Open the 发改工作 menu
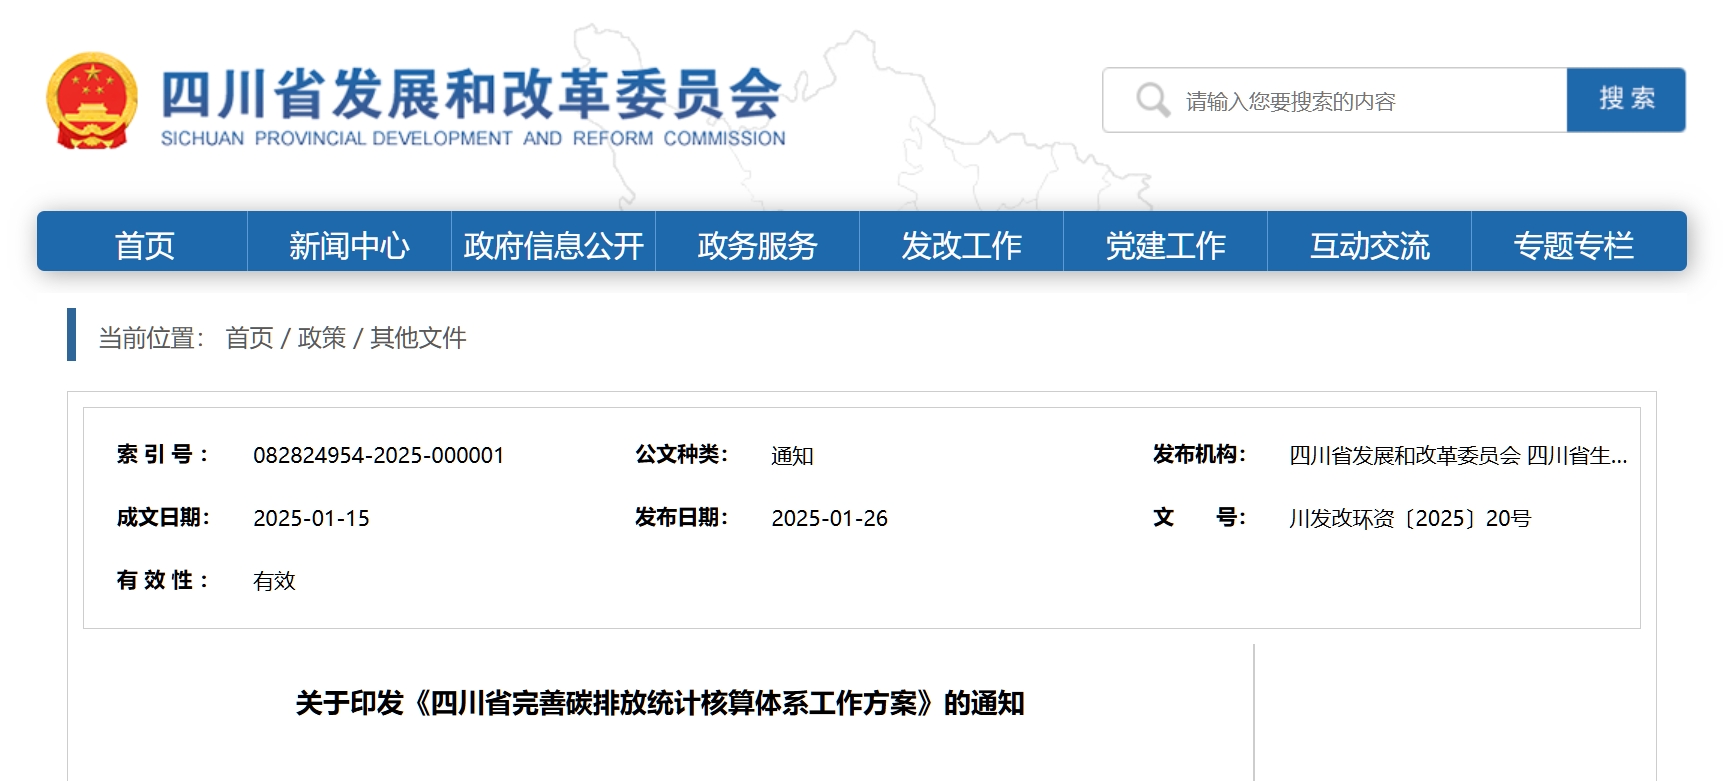This screenshot has width=1734, height=781. 961,245
